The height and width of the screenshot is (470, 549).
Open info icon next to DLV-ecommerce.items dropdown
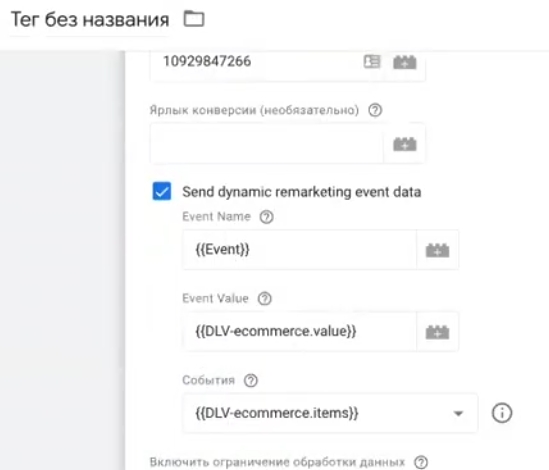click(x=502, y=413)
